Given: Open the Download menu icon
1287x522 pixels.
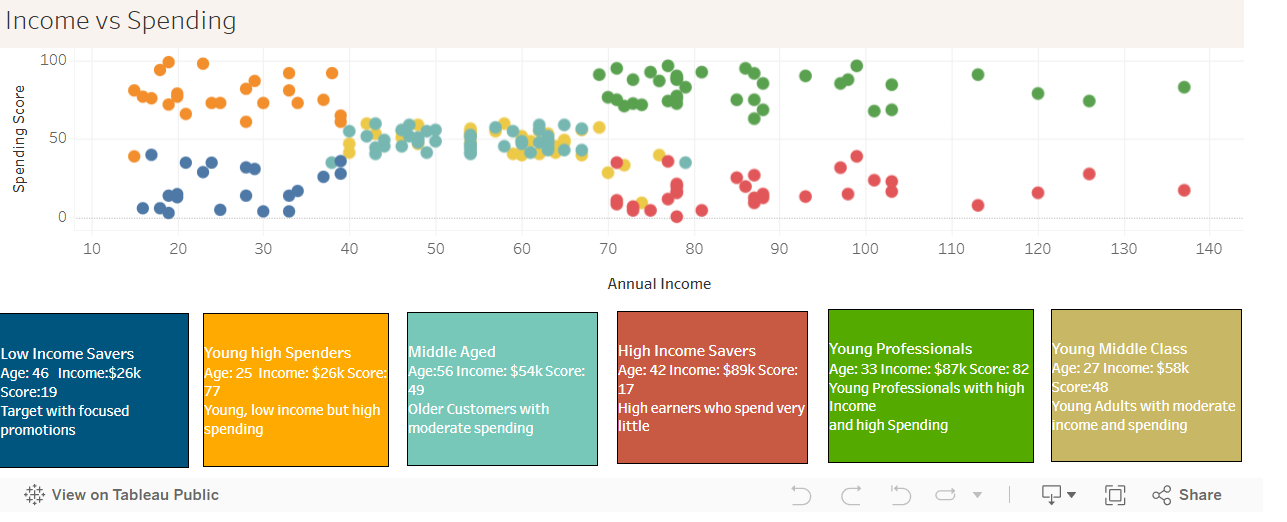Looking at the screenshot, I should (1052, 495).
